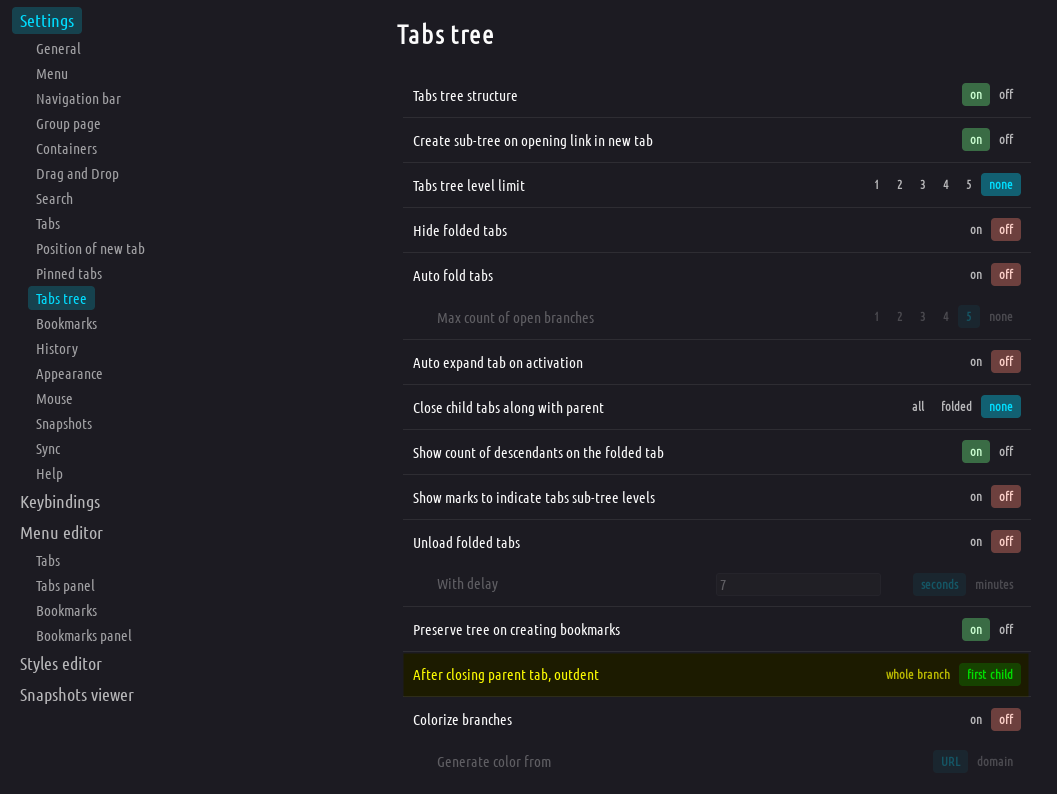The height and width of the screenshot is (794, 1057).
Task: Open the Menu settings section
Action: [x=52, y=74]
